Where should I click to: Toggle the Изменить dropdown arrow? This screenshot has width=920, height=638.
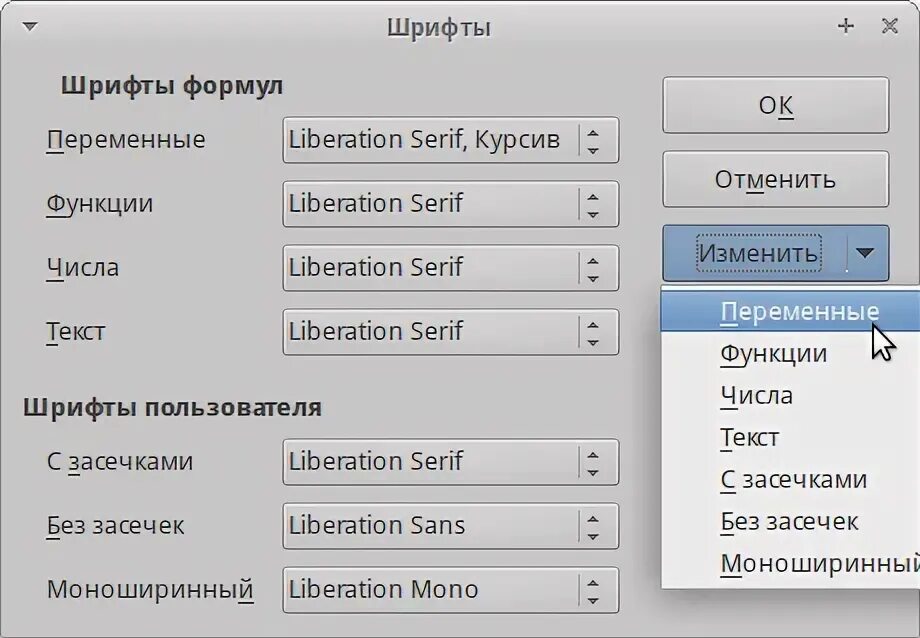[866, 253]
